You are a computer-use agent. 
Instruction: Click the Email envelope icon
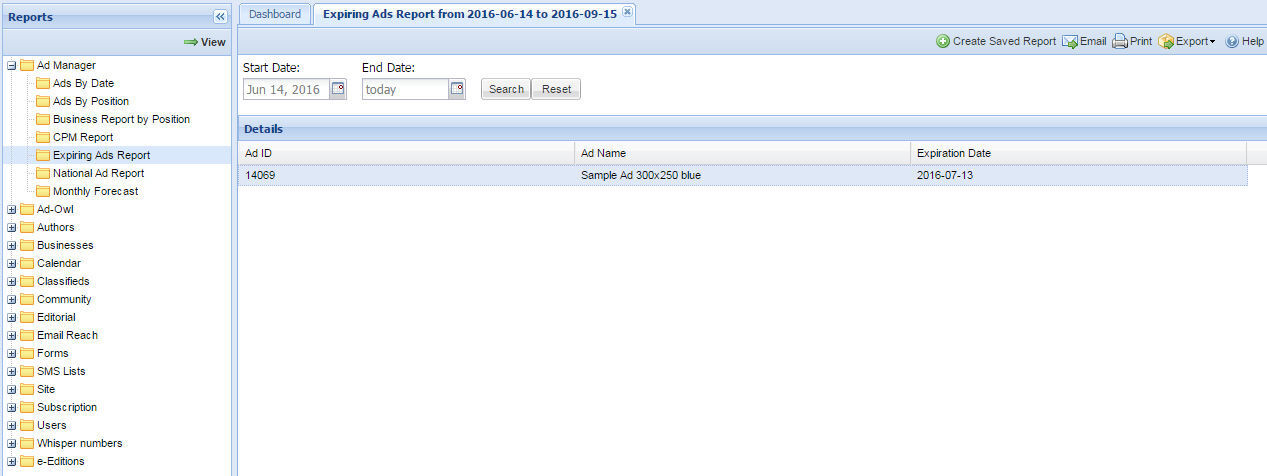coord(1069,42)
